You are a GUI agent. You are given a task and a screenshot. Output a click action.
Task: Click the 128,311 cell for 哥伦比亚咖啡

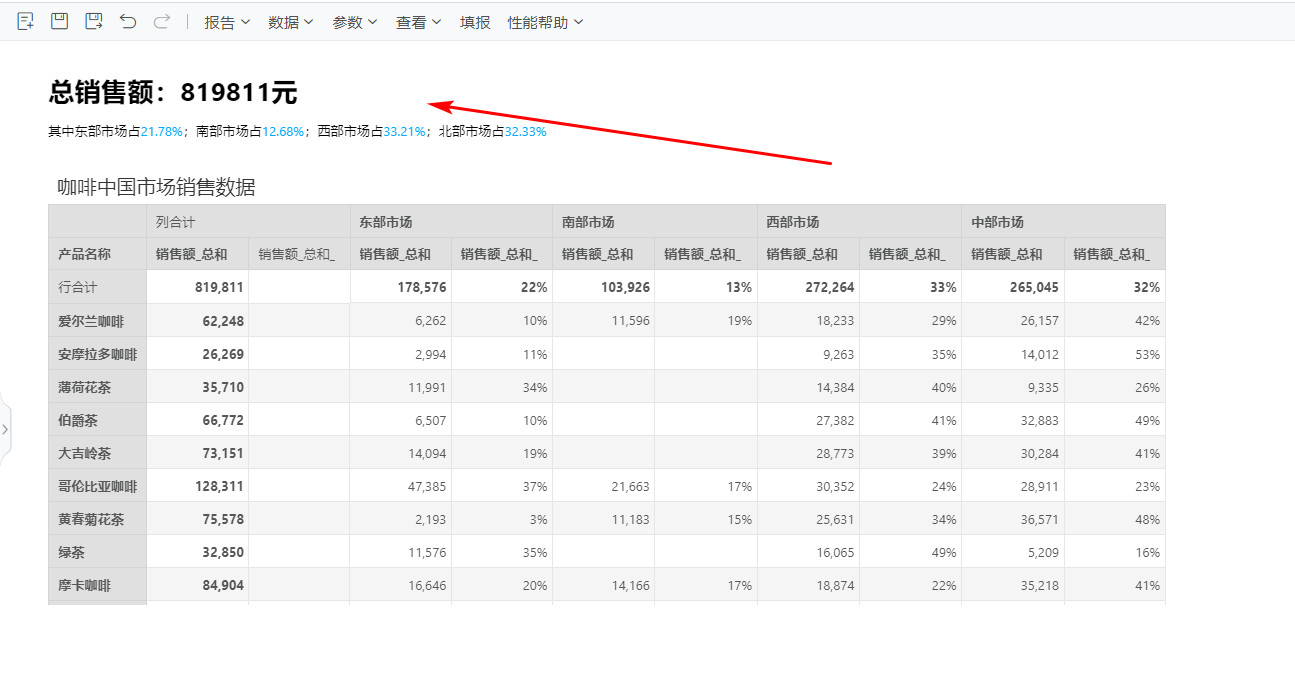[x=197, y=486]
